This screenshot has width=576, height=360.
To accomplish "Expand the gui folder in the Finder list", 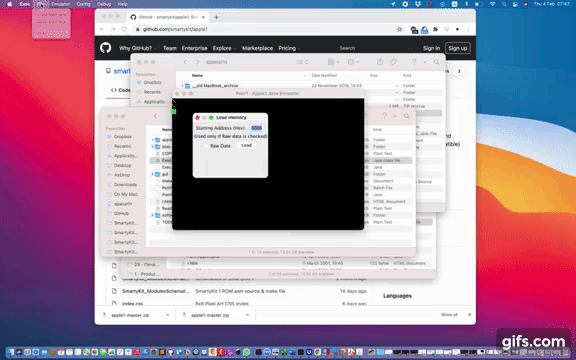I will [152, 174].
